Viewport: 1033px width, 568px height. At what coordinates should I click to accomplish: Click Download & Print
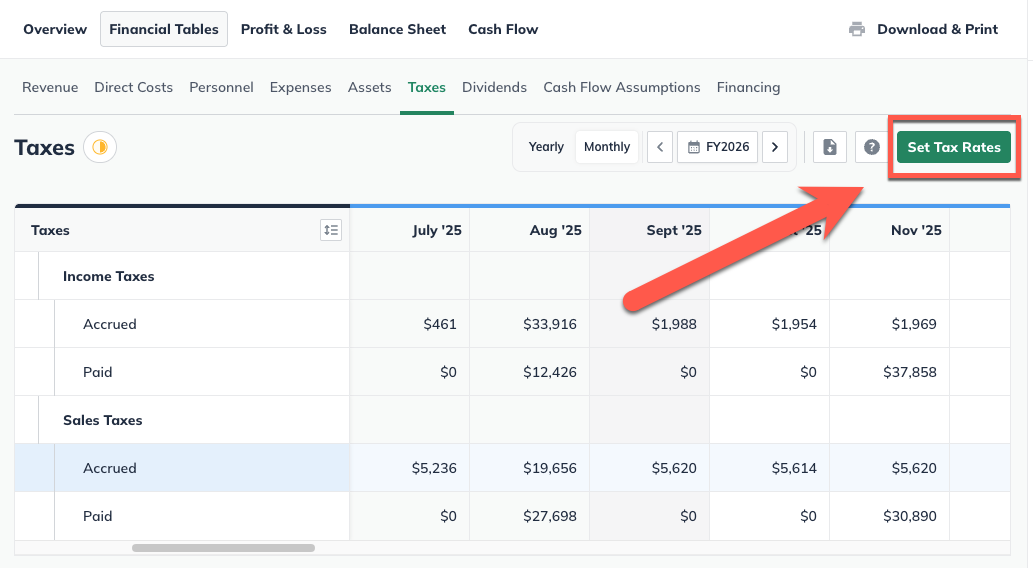click(x=936, y=29)
